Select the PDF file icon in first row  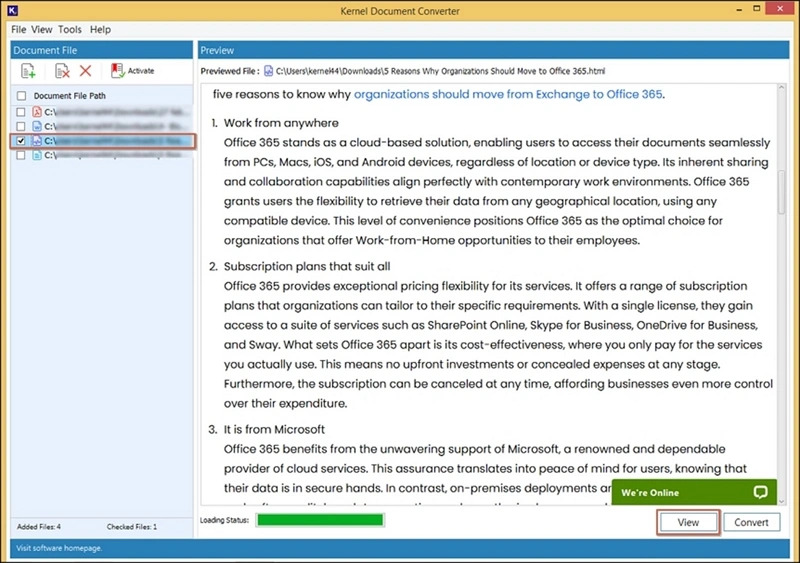36,112
